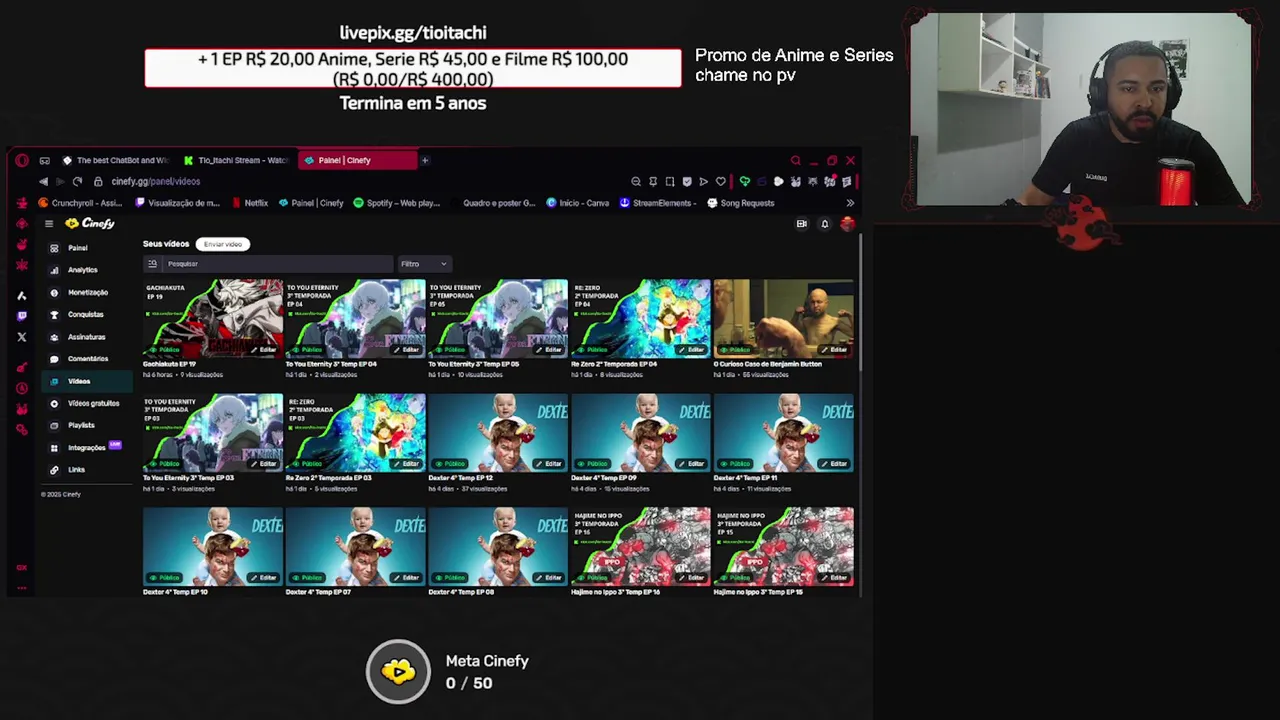
Task: Toggle Público on Re Zero EP 04
Action: coord(592,350)
